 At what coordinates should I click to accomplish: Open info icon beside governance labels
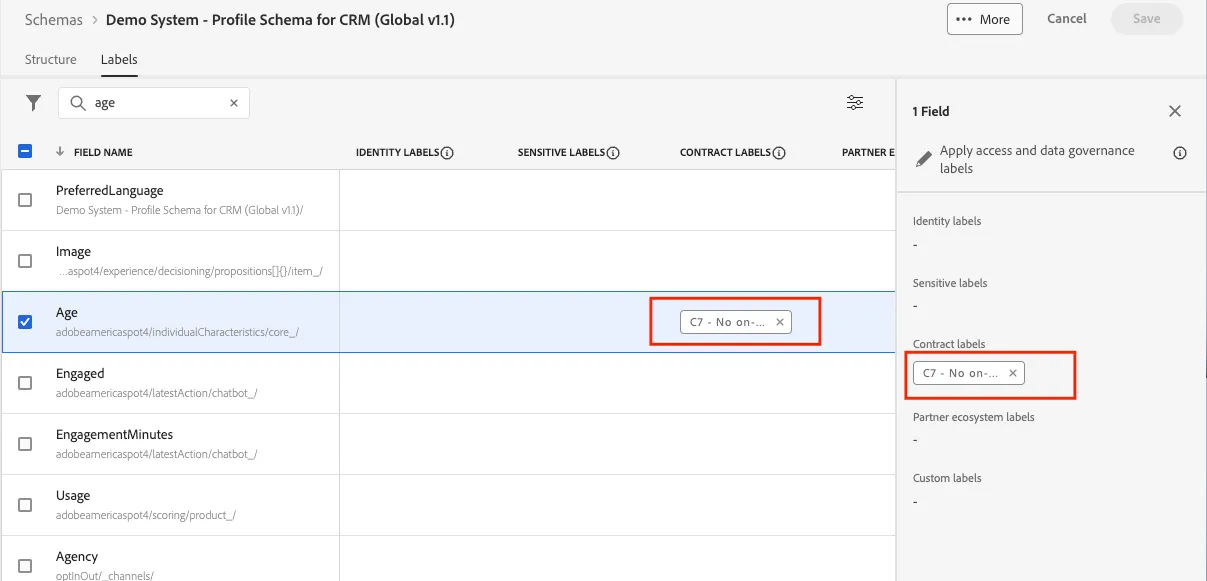point(1180,153)
